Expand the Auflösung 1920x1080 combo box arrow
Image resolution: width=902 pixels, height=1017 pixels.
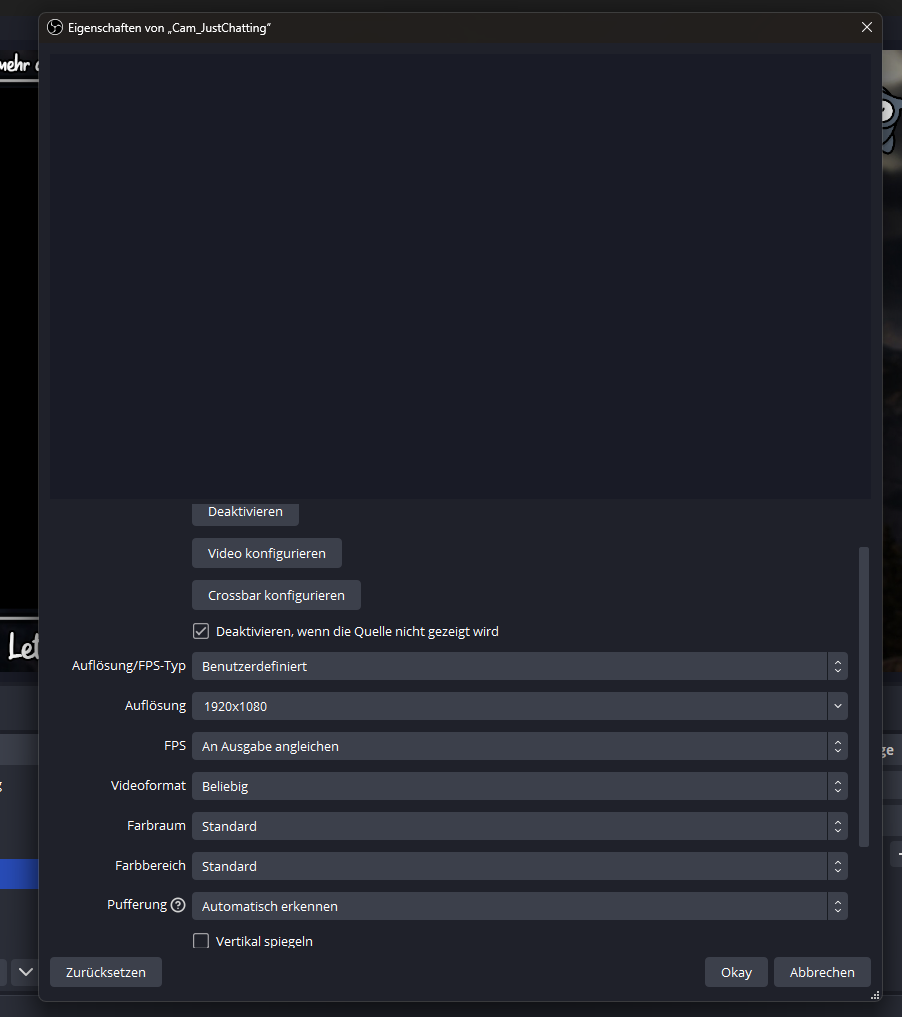(836, 706)
